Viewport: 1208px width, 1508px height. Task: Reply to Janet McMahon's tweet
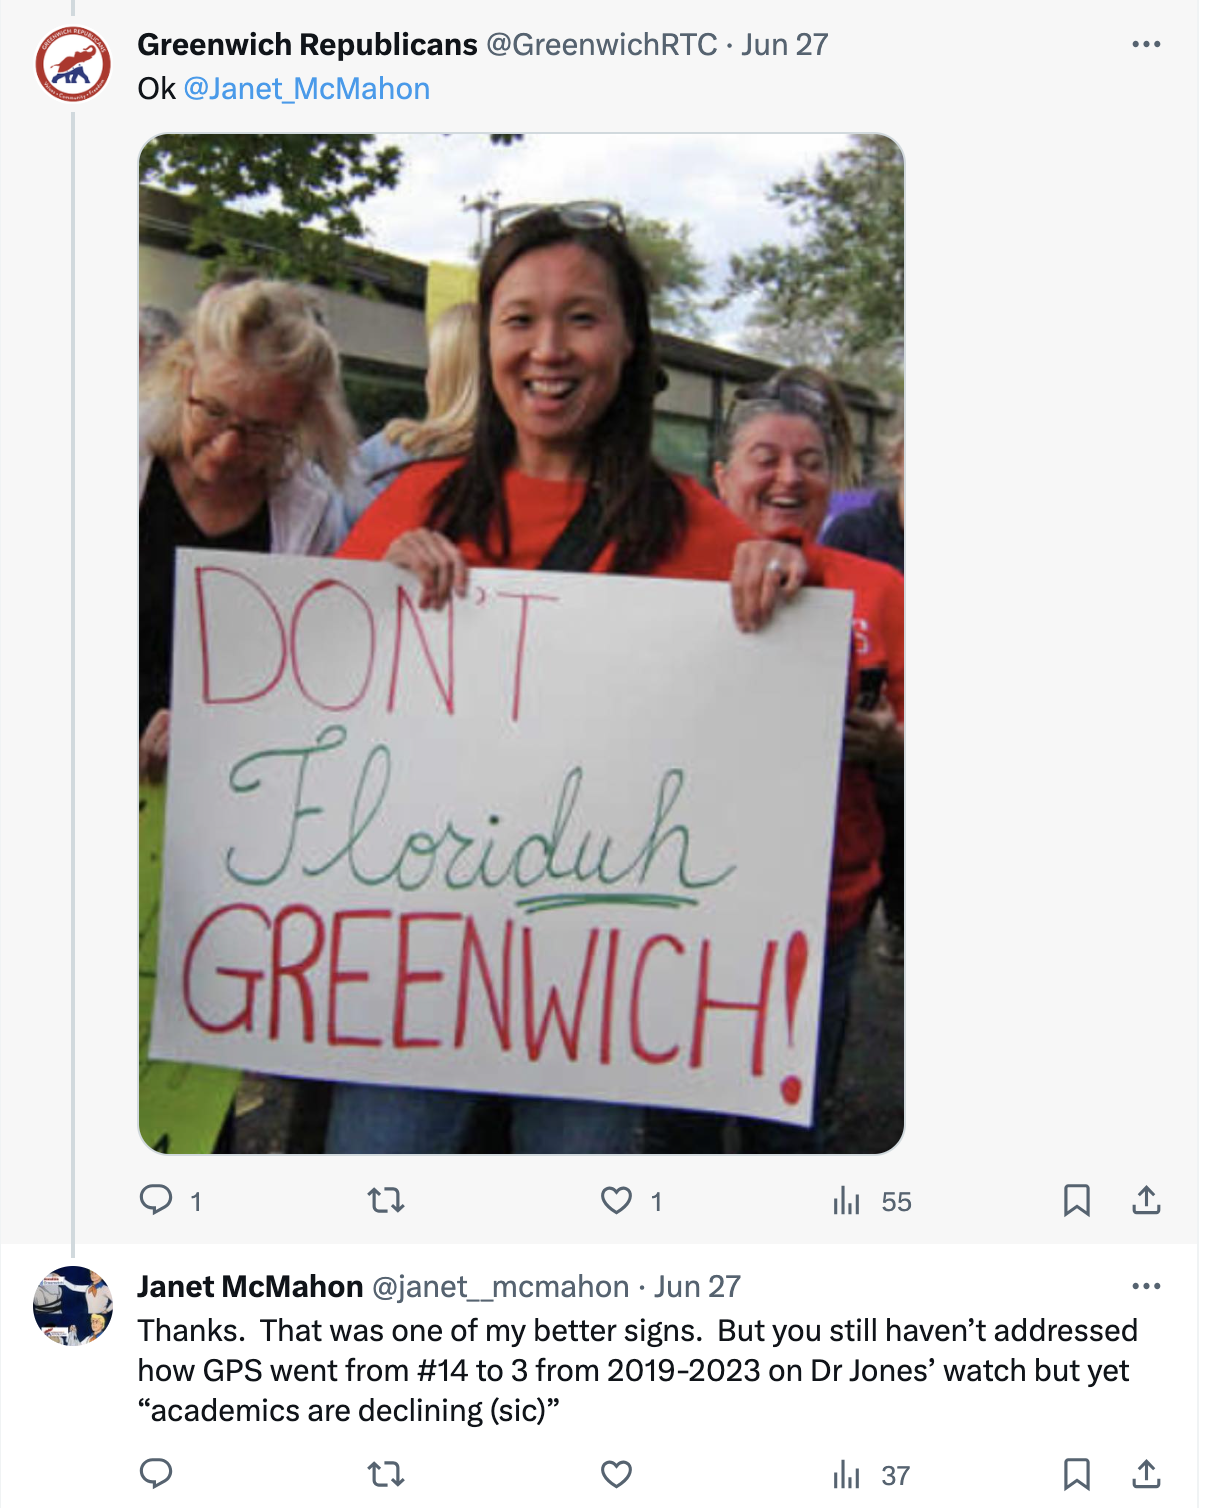(x=156, y=1474)
